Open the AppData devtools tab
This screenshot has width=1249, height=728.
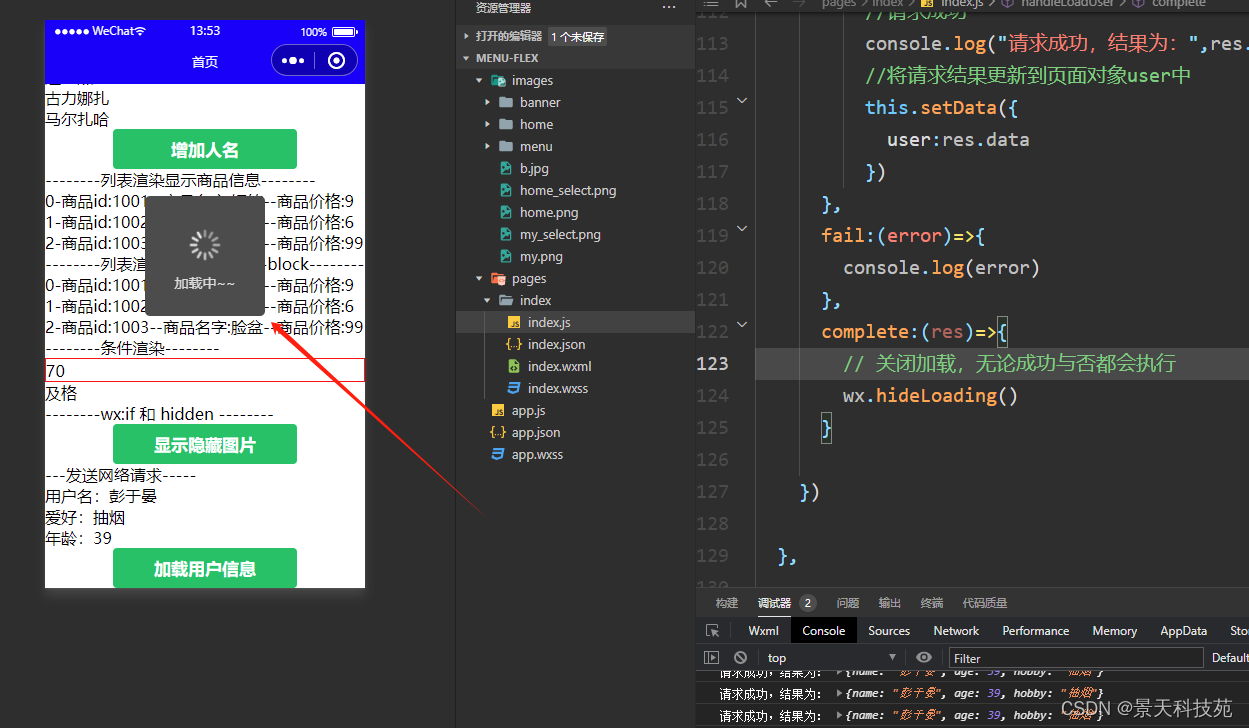(1184, 631)
